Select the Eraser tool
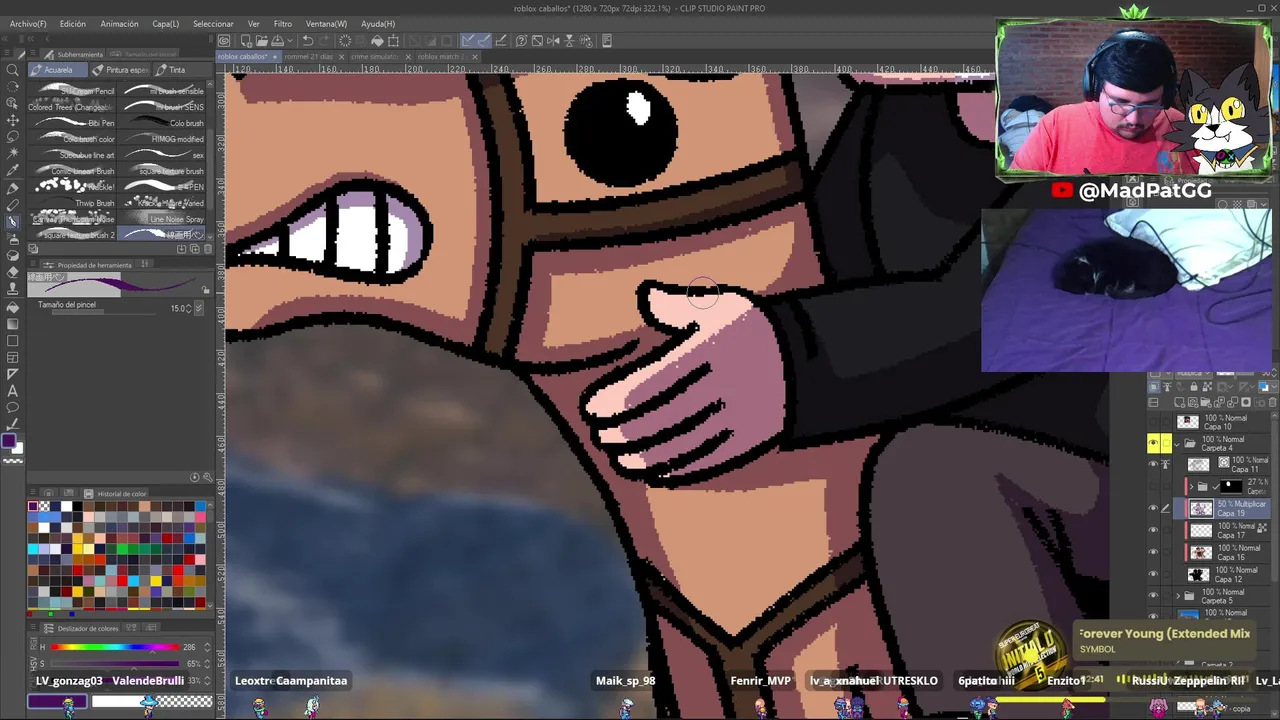The width and height of the screenshot is (1280, 720). (13, 272)
